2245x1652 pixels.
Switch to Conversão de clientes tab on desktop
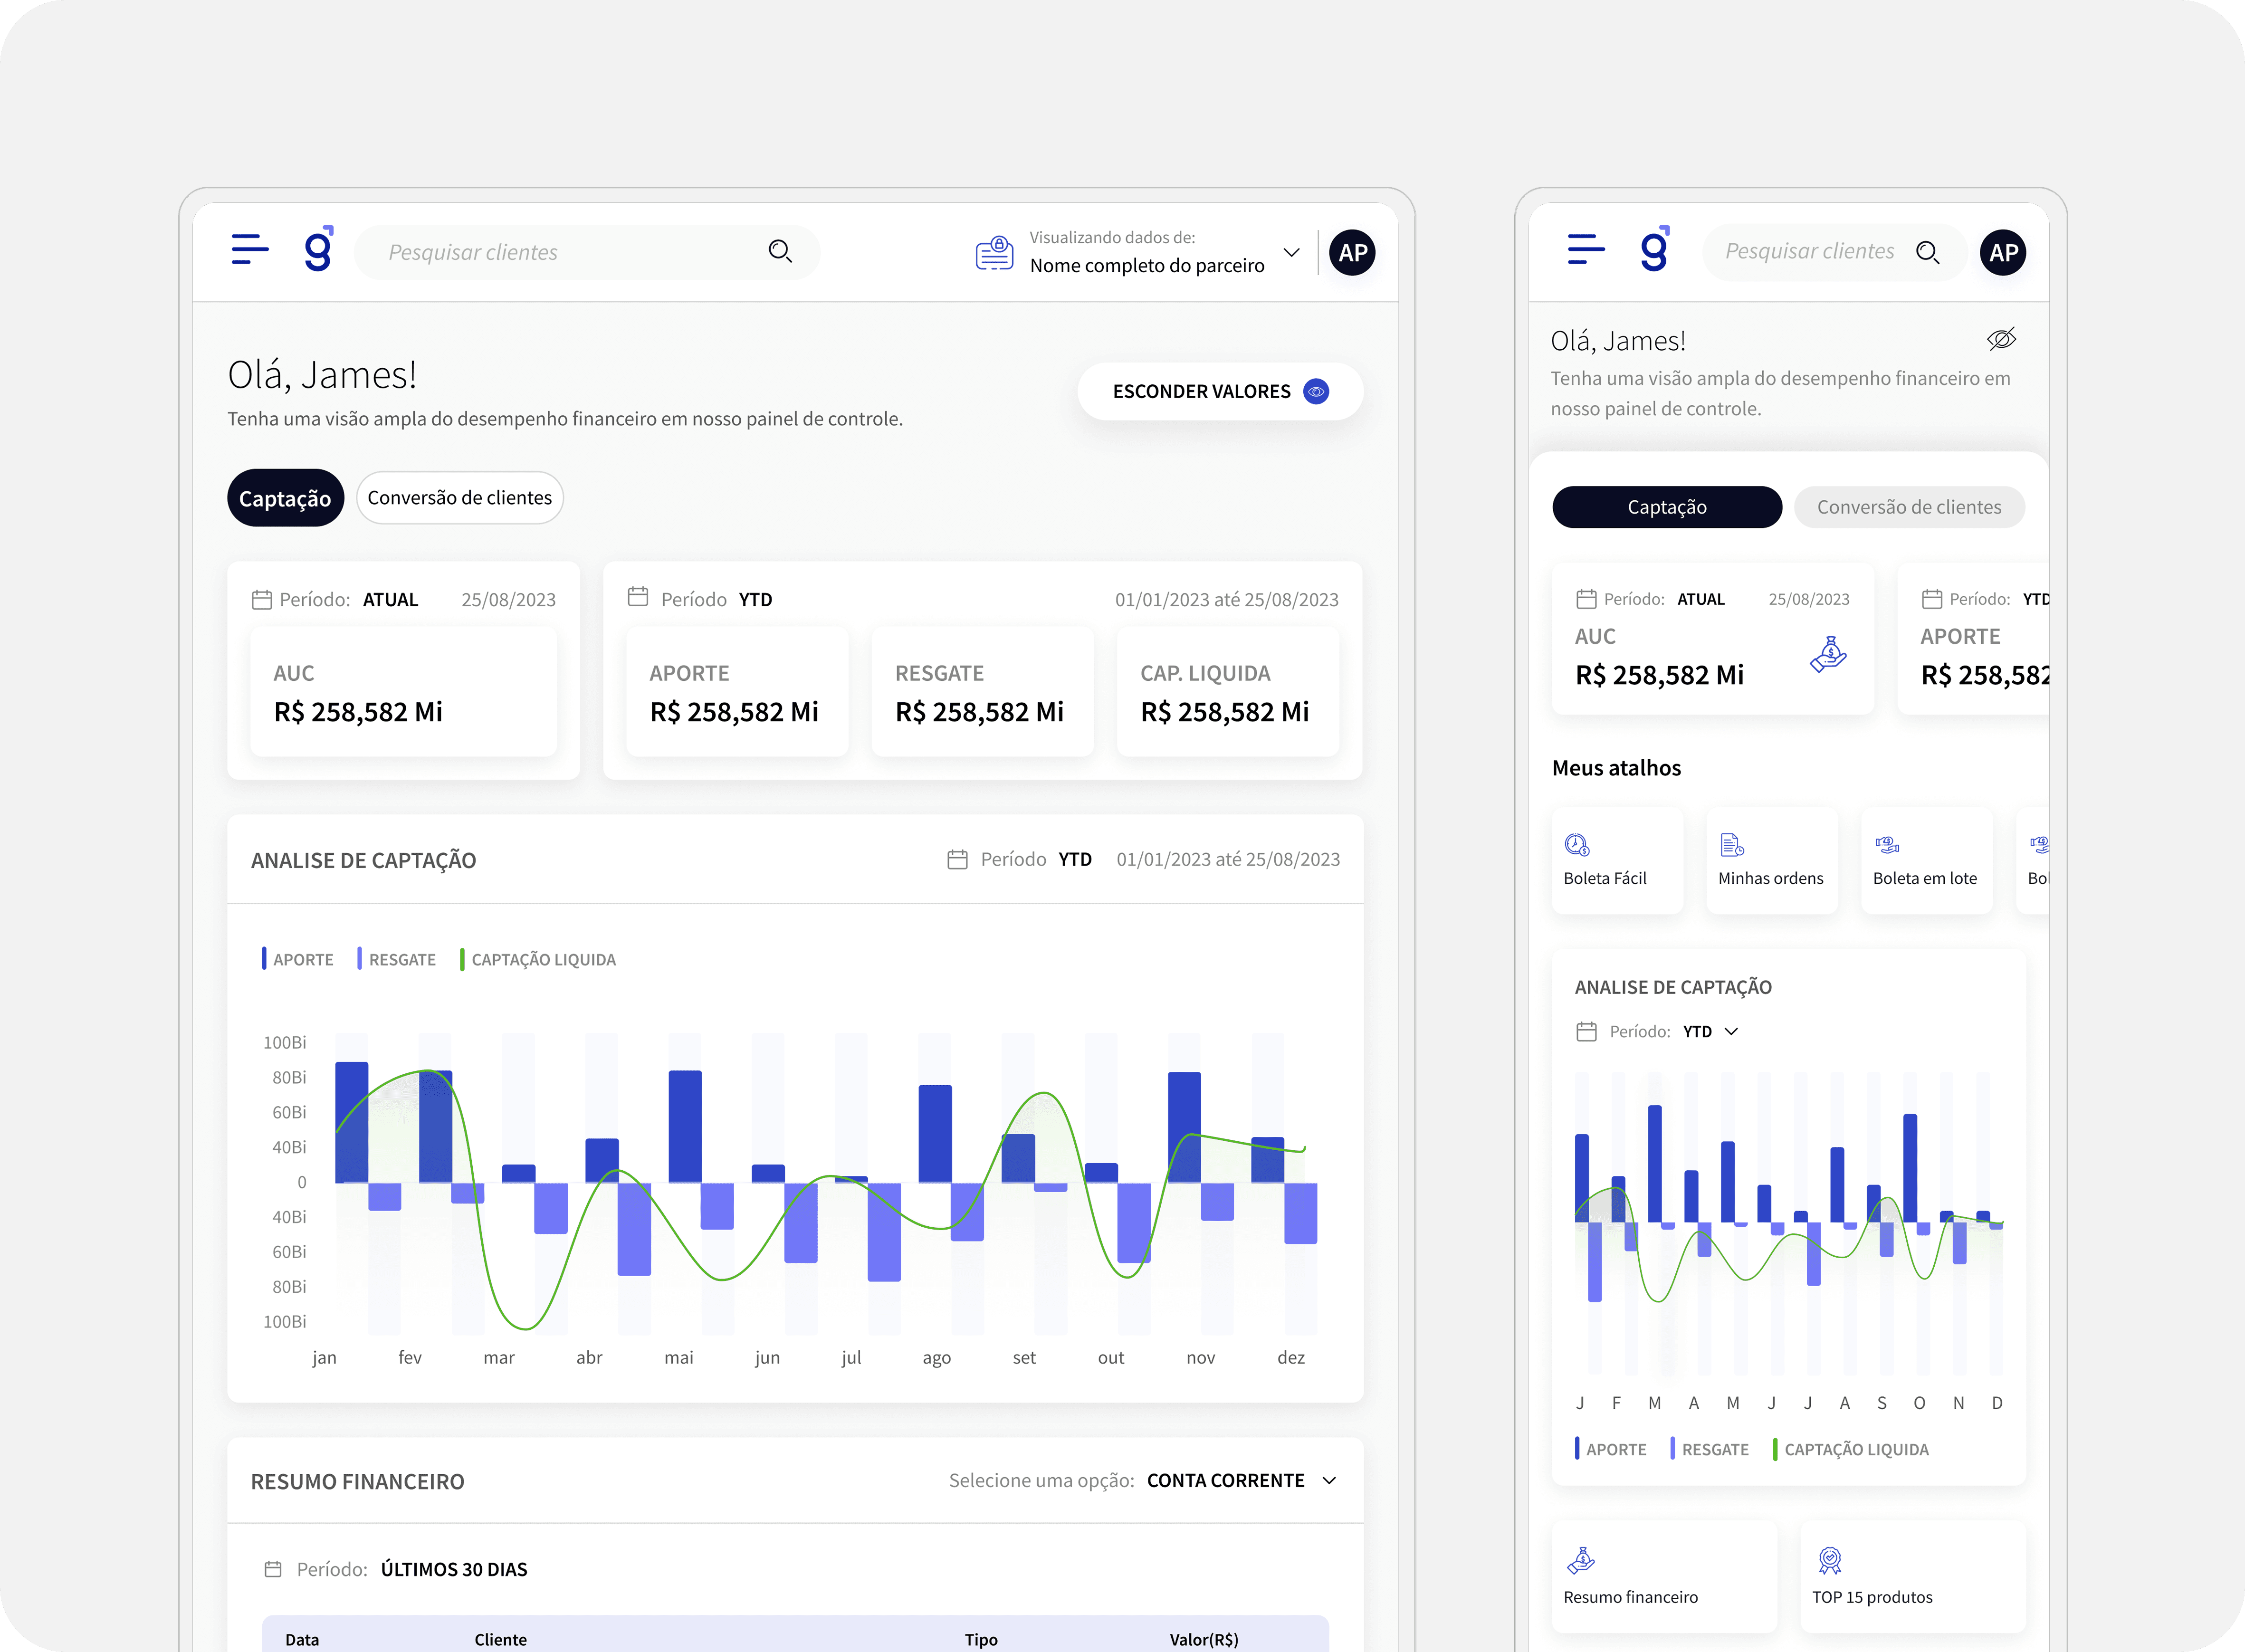pyautogui.click(x=459, y=498)
